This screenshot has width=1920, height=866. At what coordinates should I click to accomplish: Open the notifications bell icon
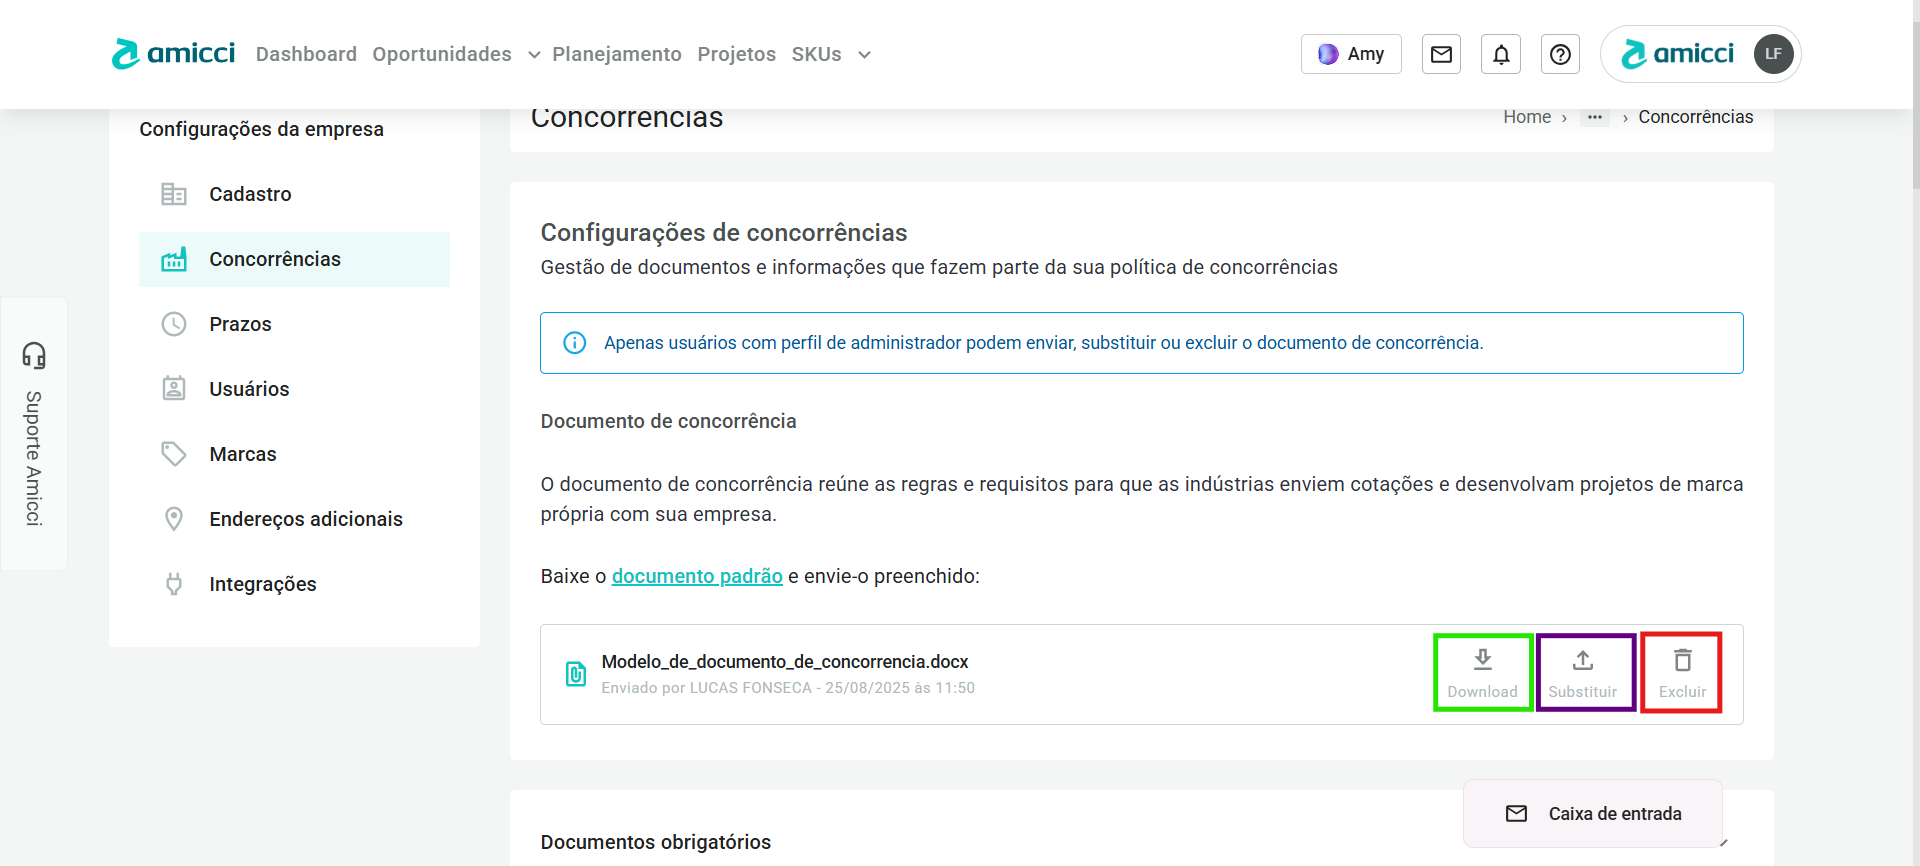point(1501,54)
